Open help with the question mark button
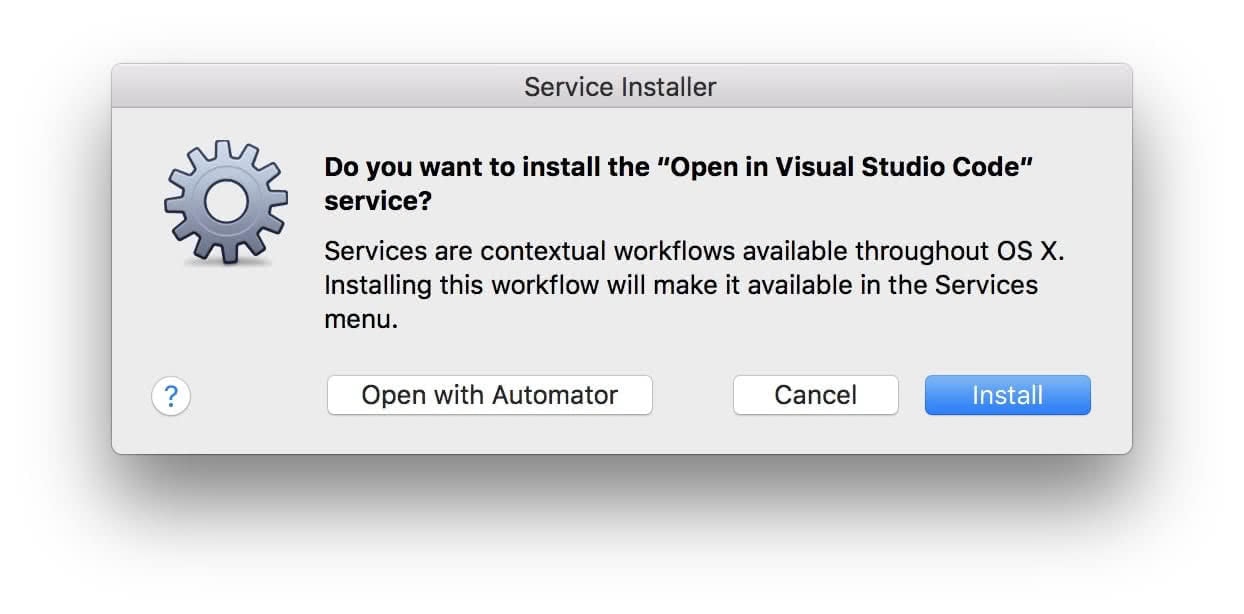Screen dimensions: 1244x614 pyautogui.click(x=171, y=397)
